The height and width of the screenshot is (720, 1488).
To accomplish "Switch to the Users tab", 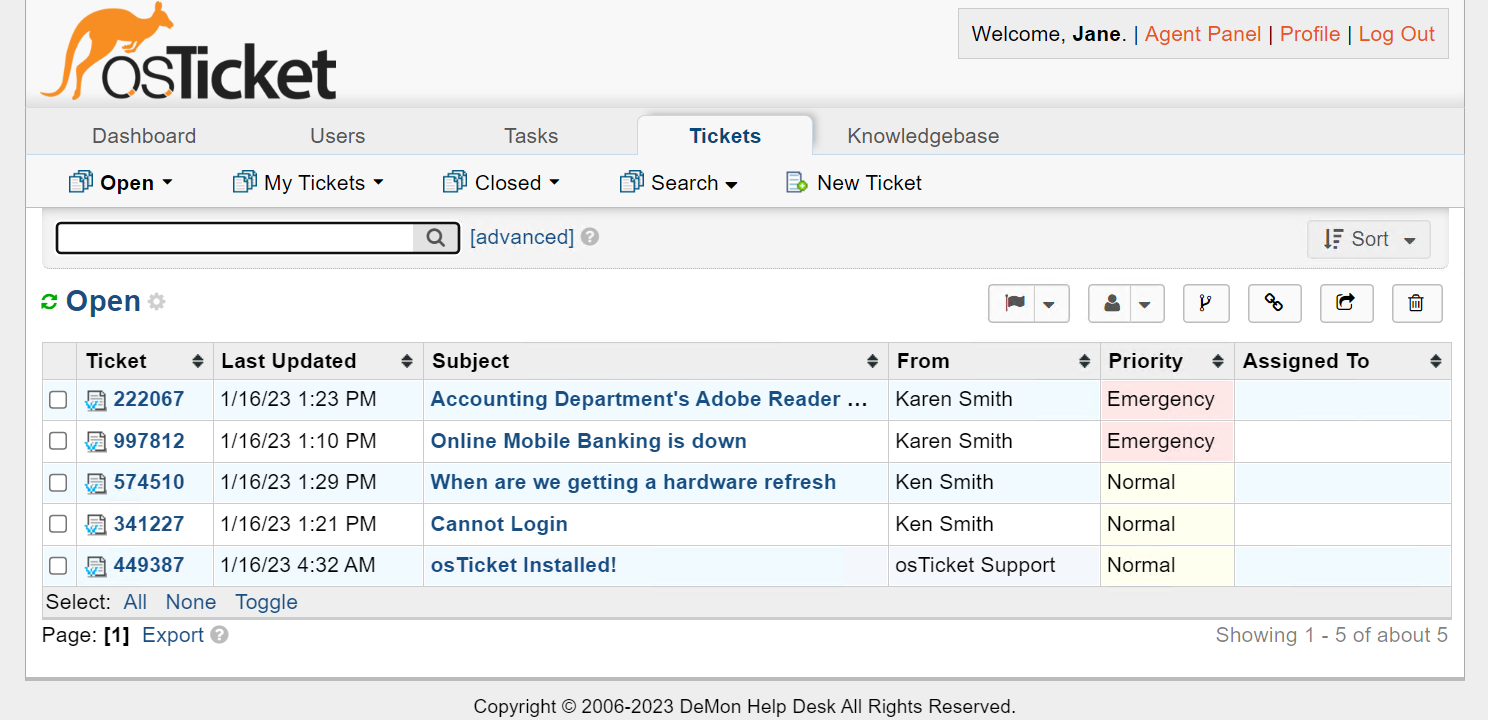I will click(338, 136).
